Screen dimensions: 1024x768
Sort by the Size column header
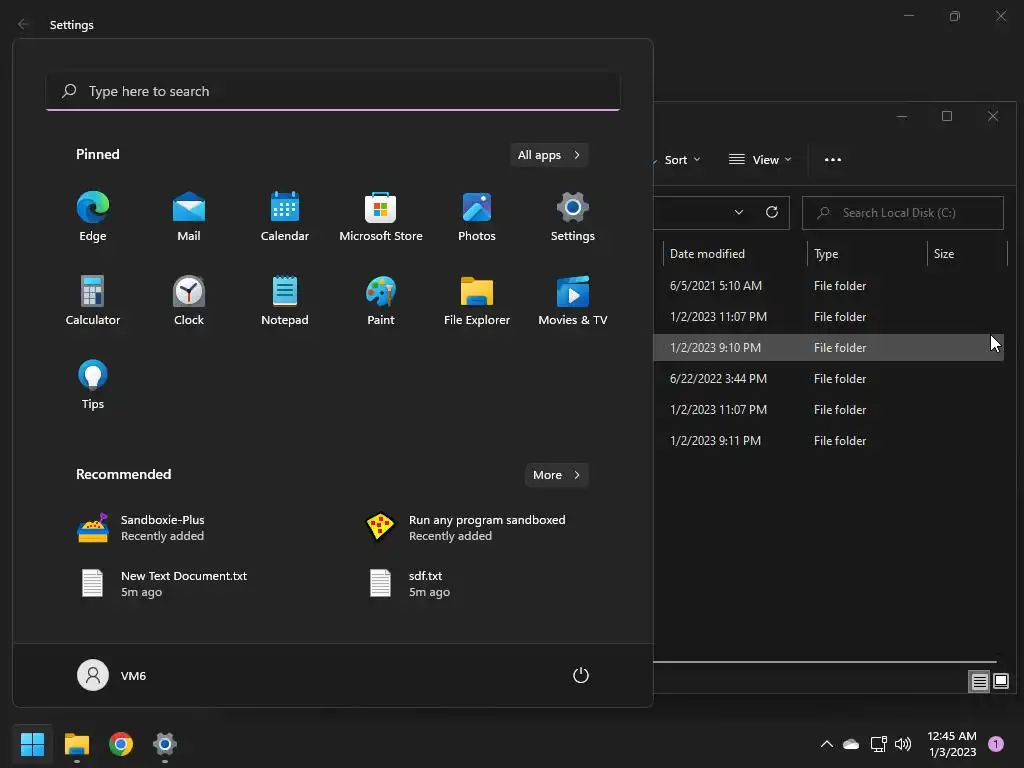(967, 254)
